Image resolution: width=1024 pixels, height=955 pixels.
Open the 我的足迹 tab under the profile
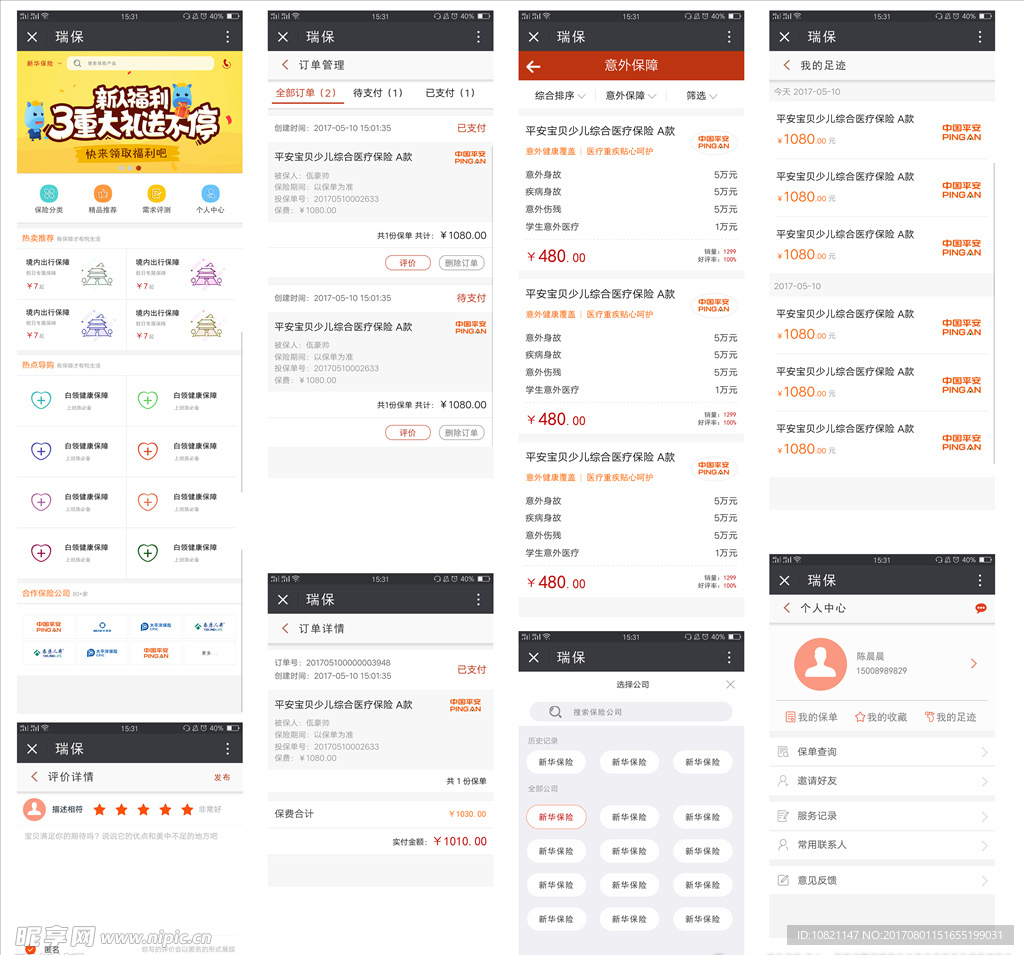coord(950,717)
